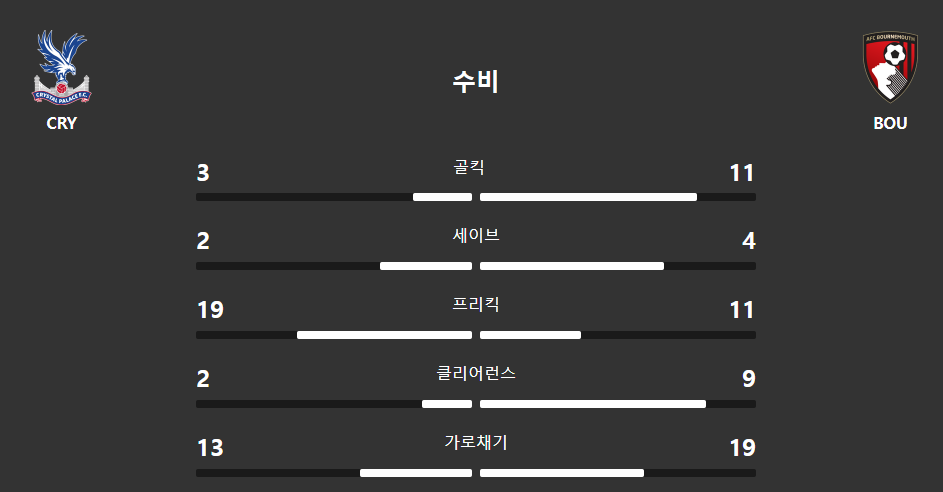The width and height of the screenshot is (943, 492).
Task: Click Crystal Palace's 골킥 bar
Action: coord(334,197)
